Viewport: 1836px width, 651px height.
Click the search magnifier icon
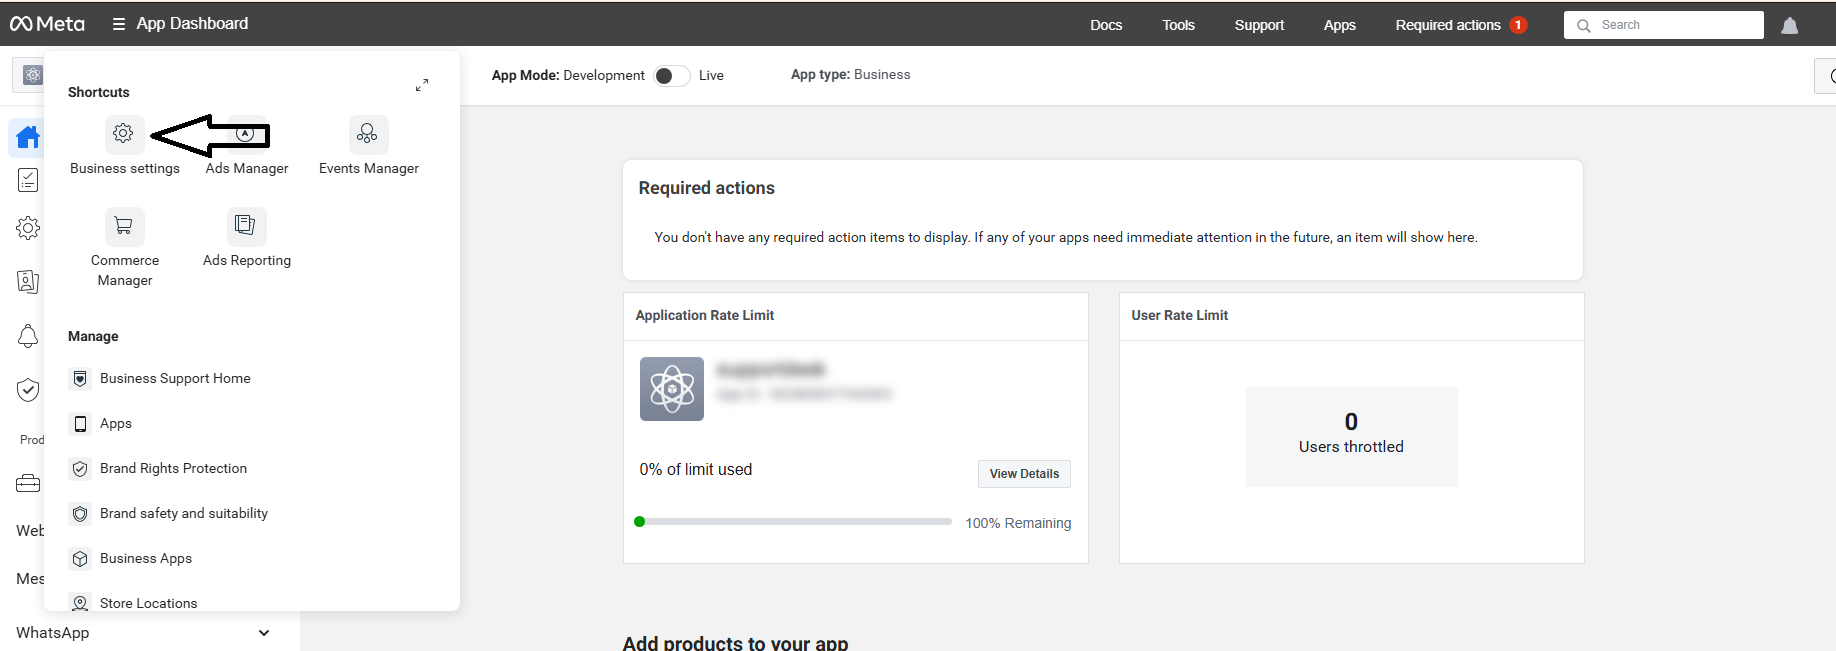pos(1584,26)
